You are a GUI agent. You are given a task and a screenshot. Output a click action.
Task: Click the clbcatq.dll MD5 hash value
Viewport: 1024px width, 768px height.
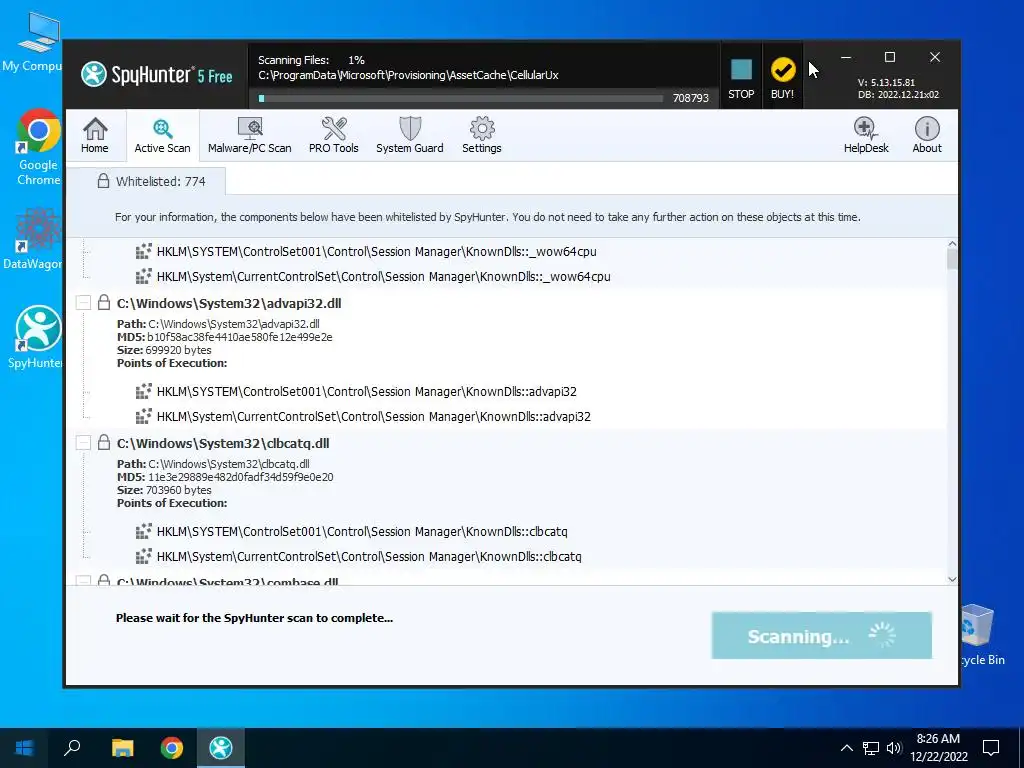click(x=240, y=477)
